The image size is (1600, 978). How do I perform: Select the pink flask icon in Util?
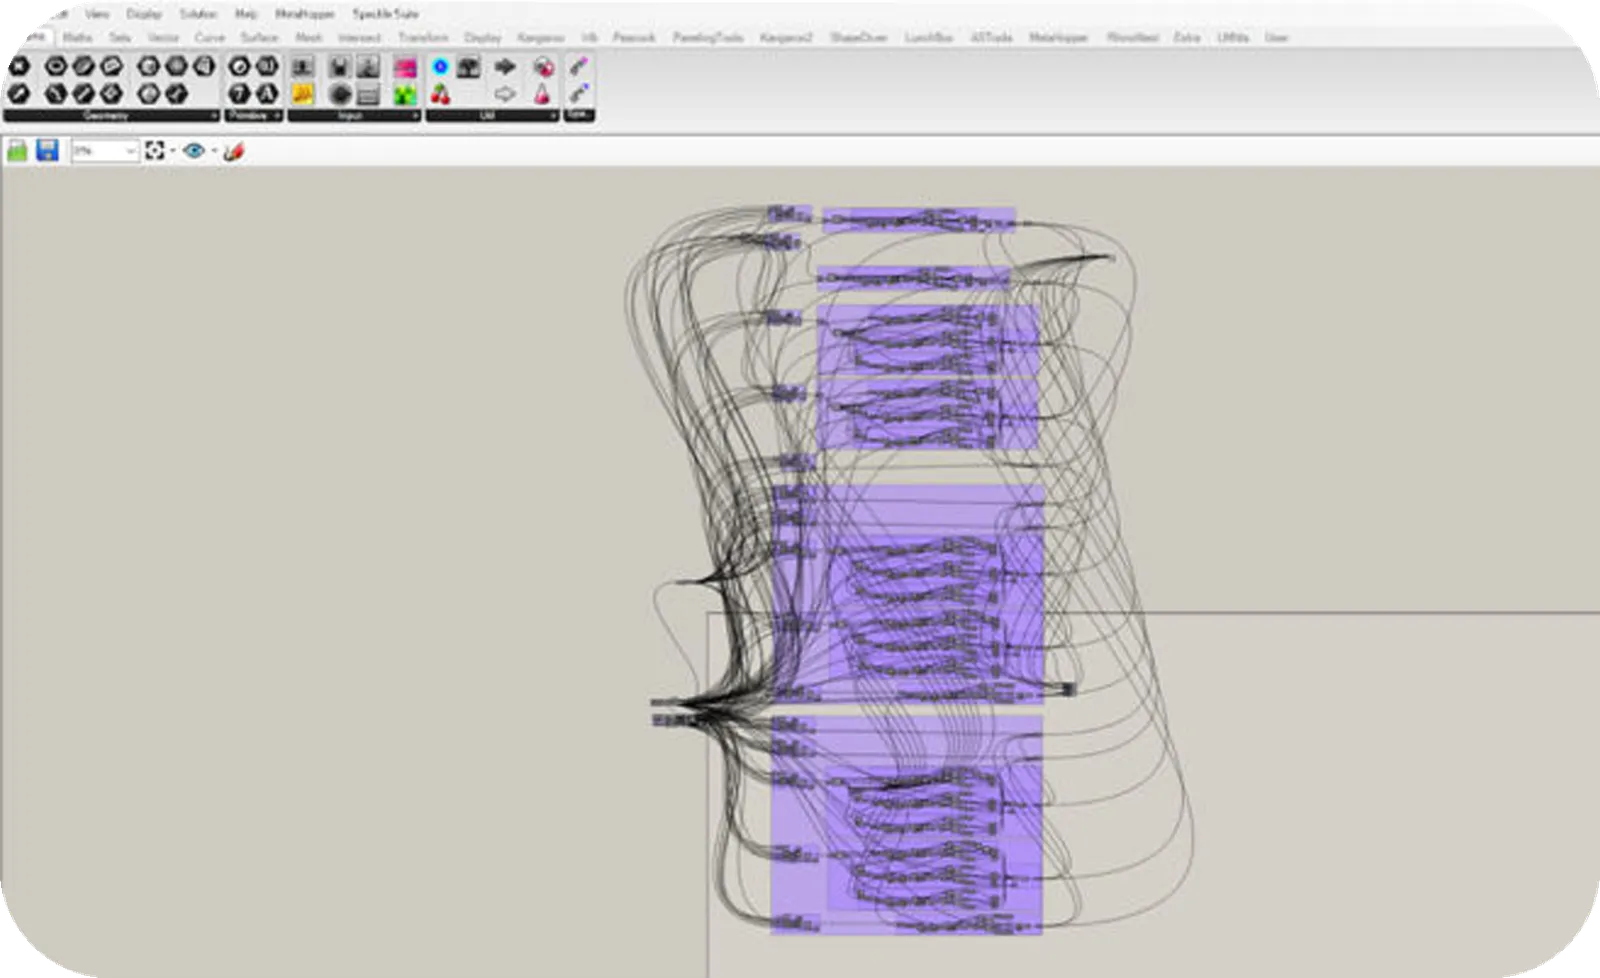point(542,94)
